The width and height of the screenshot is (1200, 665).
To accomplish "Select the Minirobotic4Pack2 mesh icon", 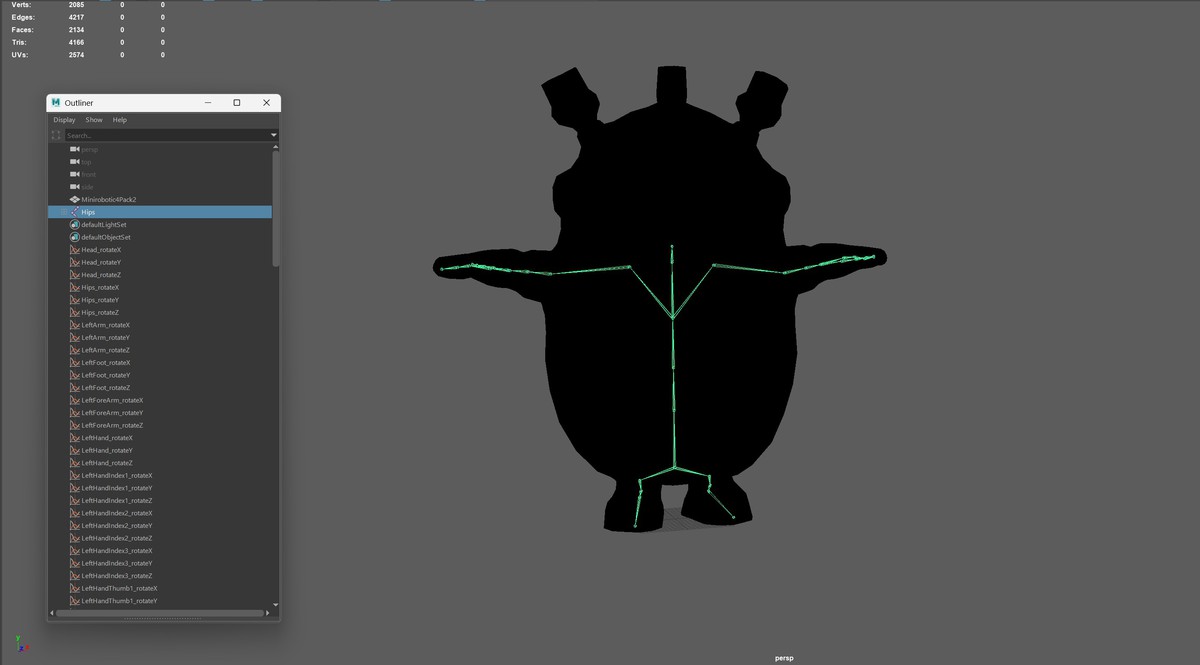I will coord(75,200).
